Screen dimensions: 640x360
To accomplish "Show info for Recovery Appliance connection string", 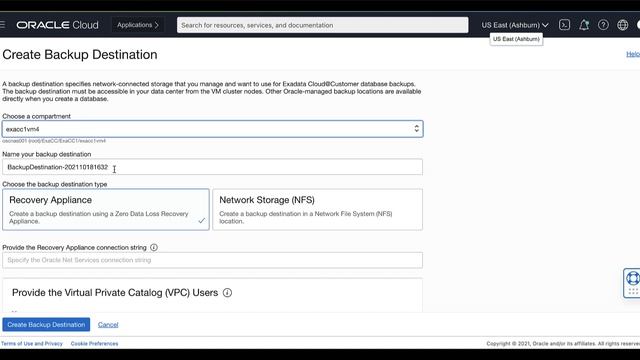I will 154,247.
